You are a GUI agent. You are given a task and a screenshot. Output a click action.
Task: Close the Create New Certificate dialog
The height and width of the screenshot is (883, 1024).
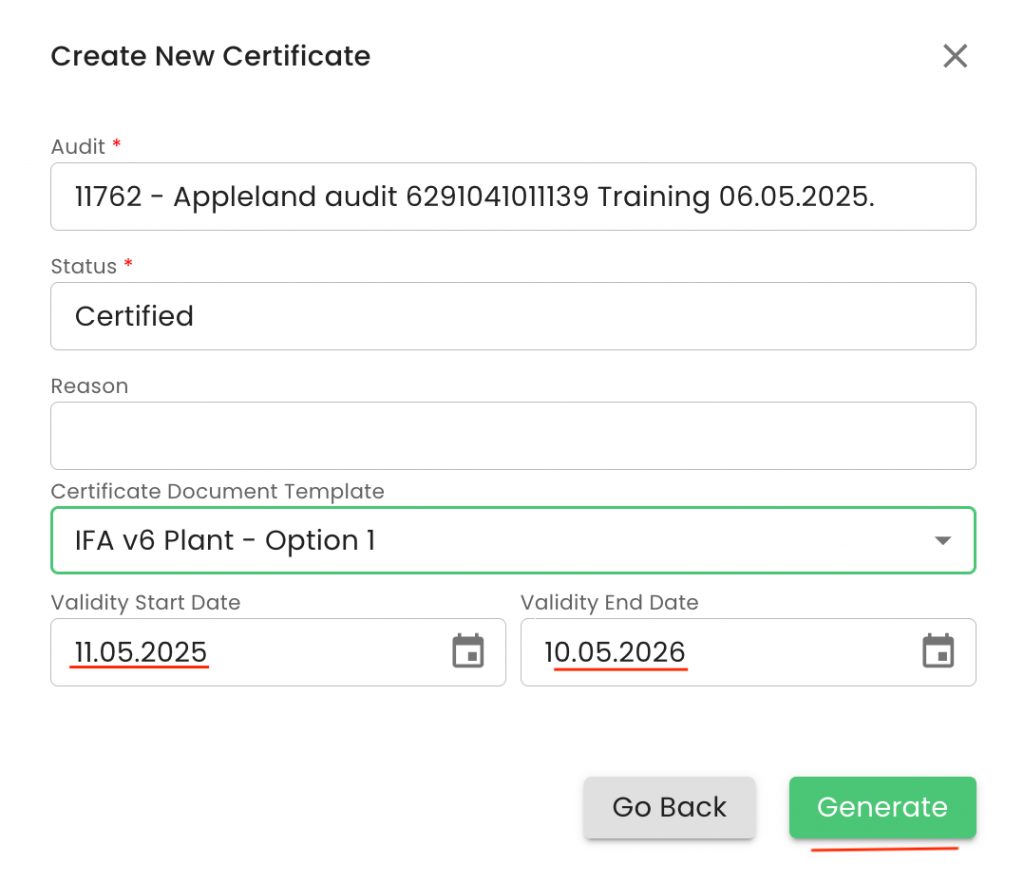point(955,56)
